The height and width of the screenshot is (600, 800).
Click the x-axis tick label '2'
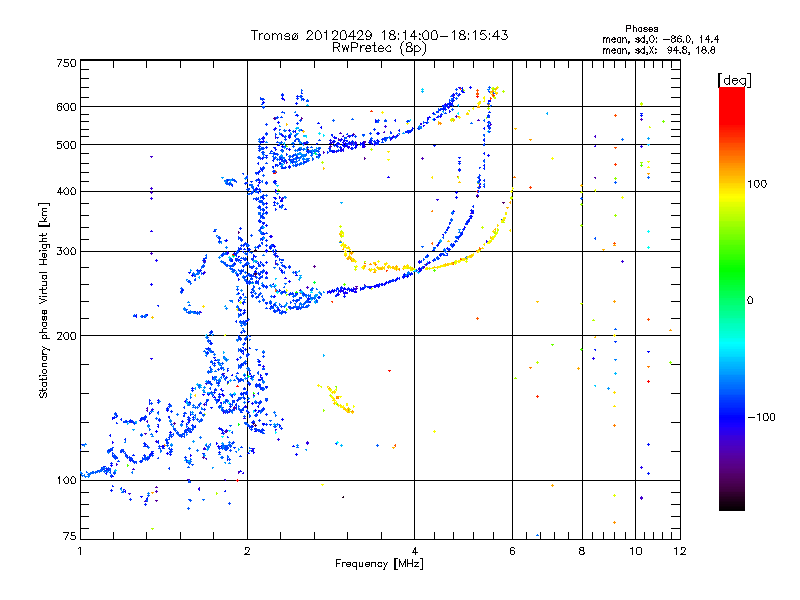247,551
